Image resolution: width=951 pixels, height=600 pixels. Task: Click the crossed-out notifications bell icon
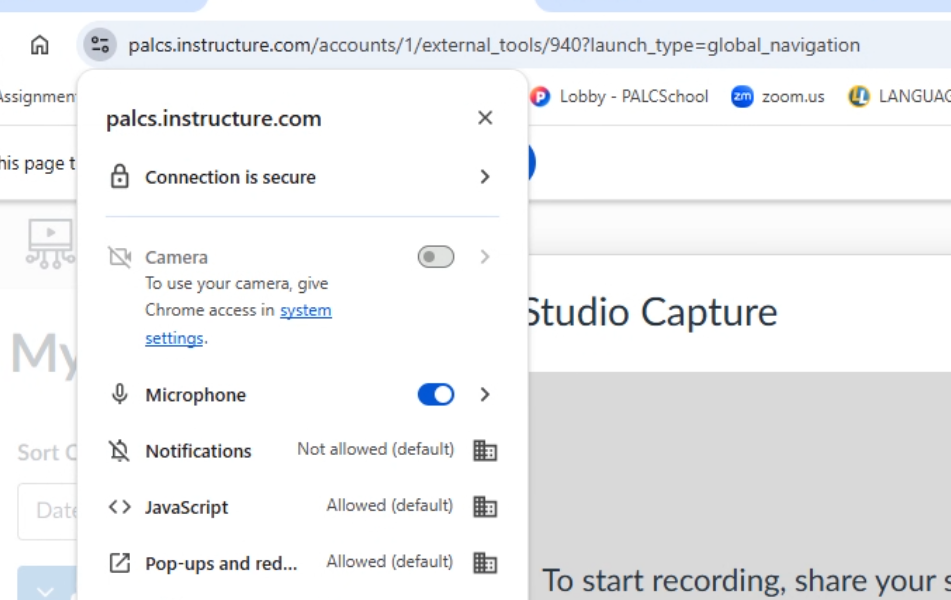pos(118,450)
